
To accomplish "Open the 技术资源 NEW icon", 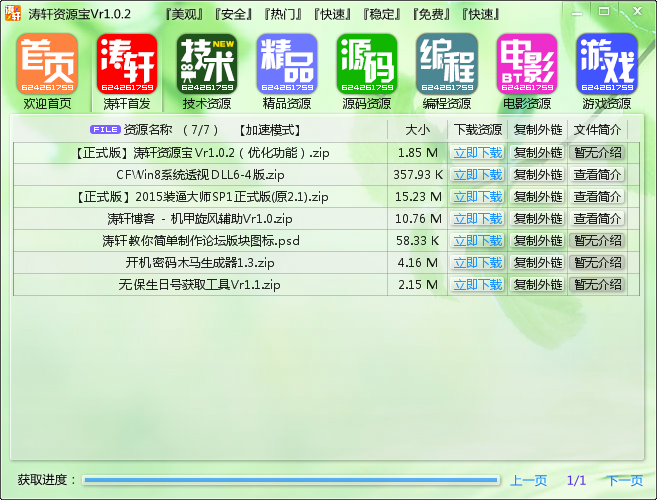I will [x=207, y=64].
